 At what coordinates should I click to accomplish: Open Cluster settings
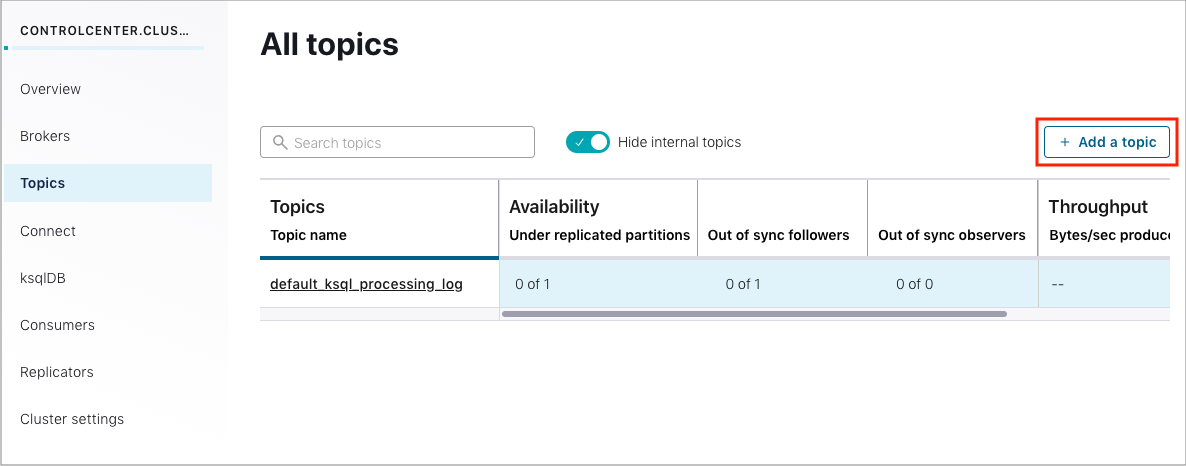click(72, 419)
